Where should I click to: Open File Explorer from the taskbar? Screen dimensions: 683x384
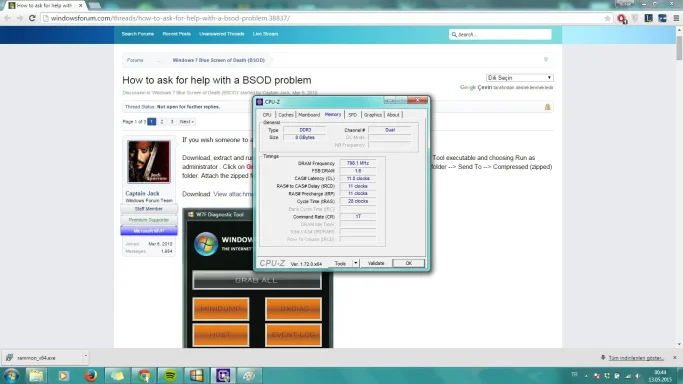[37, 375]
